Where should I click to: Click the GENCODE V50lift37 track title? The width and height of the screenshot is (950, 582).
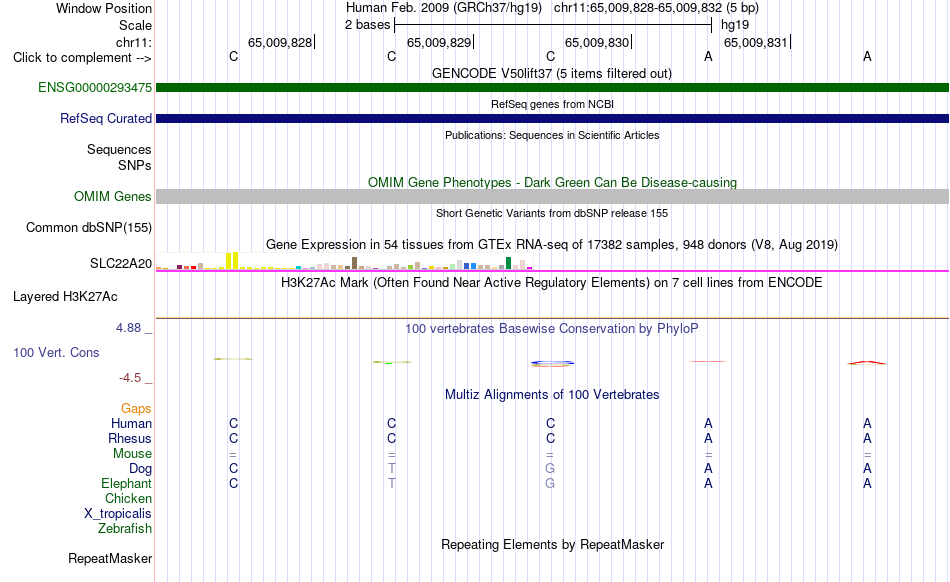coord(552,73)
